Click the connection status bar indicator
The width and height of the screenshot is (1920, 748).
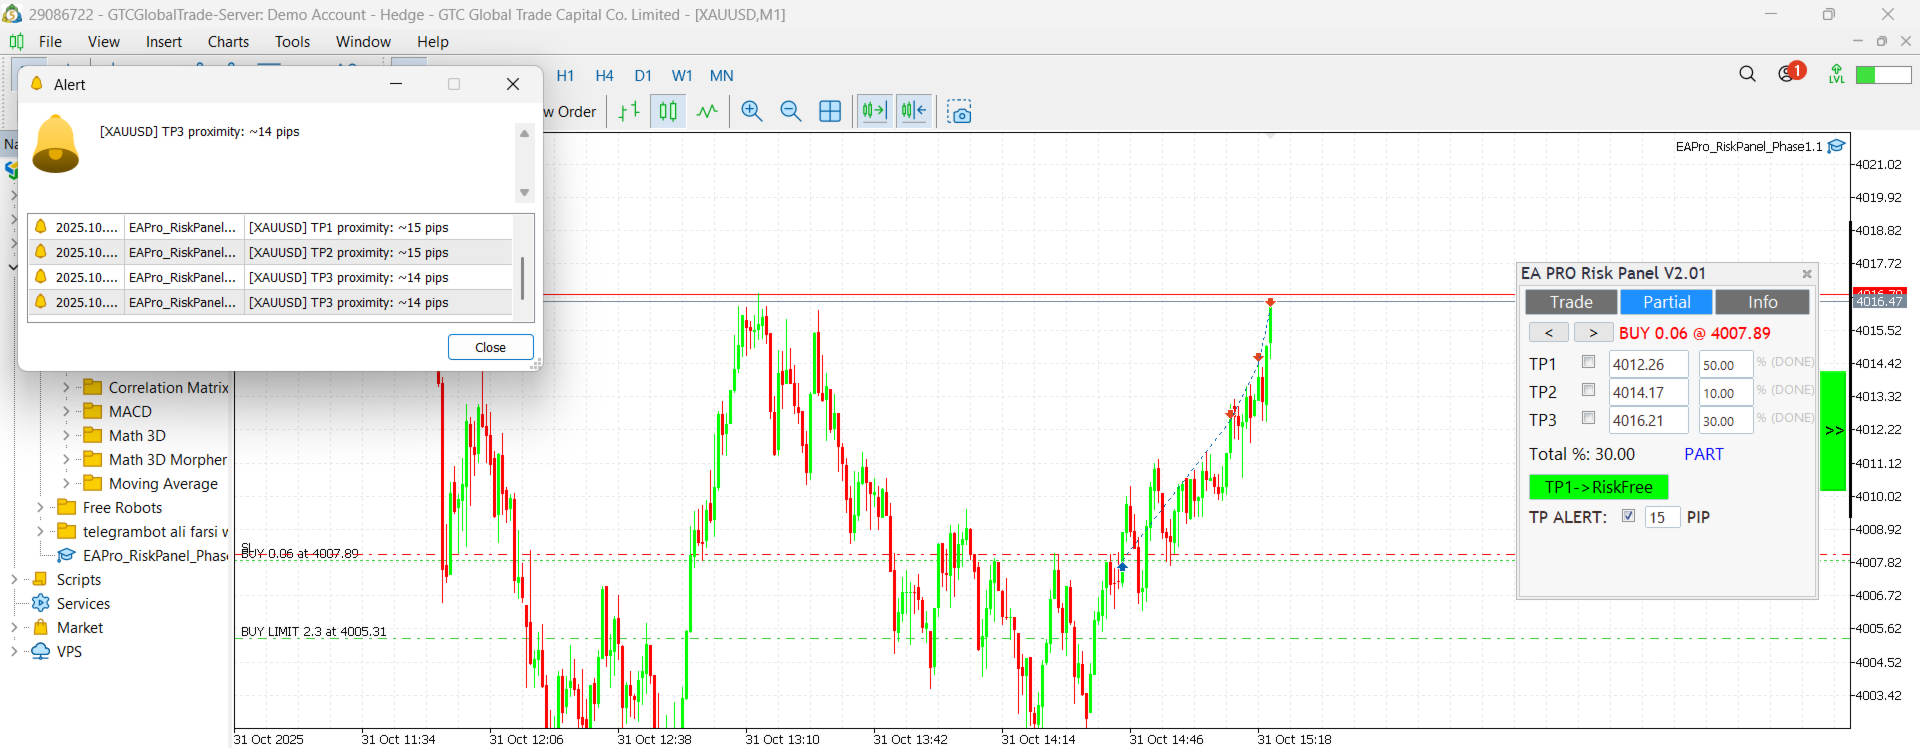[1883, 75]
